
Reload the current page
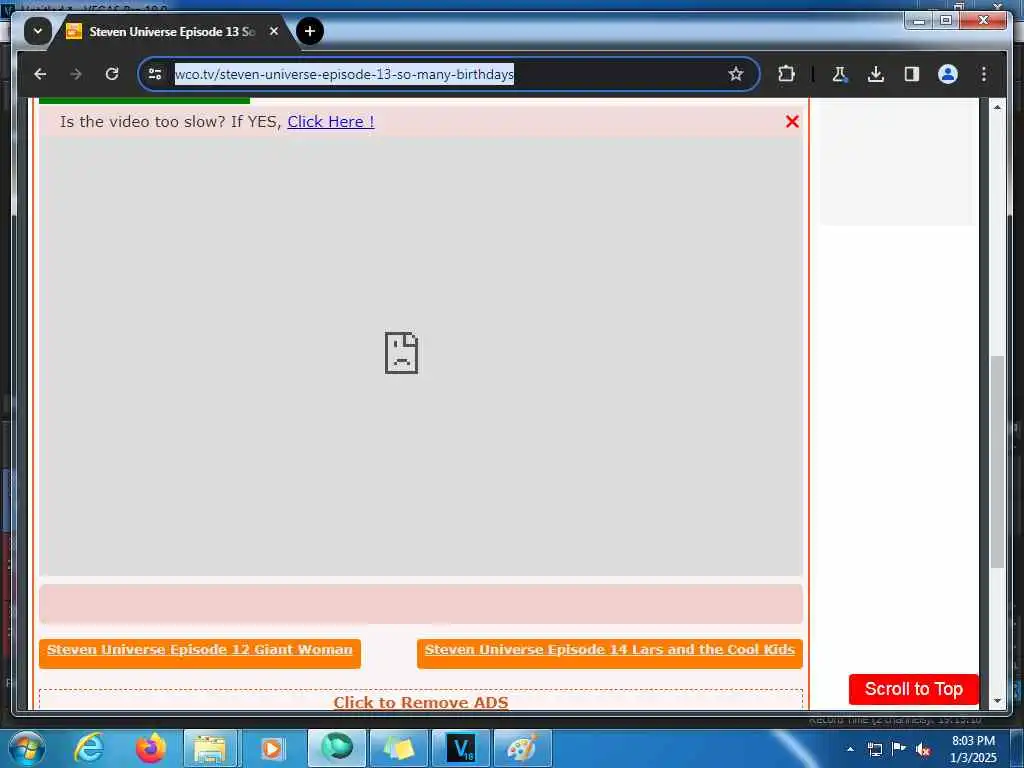pos(112,74)
